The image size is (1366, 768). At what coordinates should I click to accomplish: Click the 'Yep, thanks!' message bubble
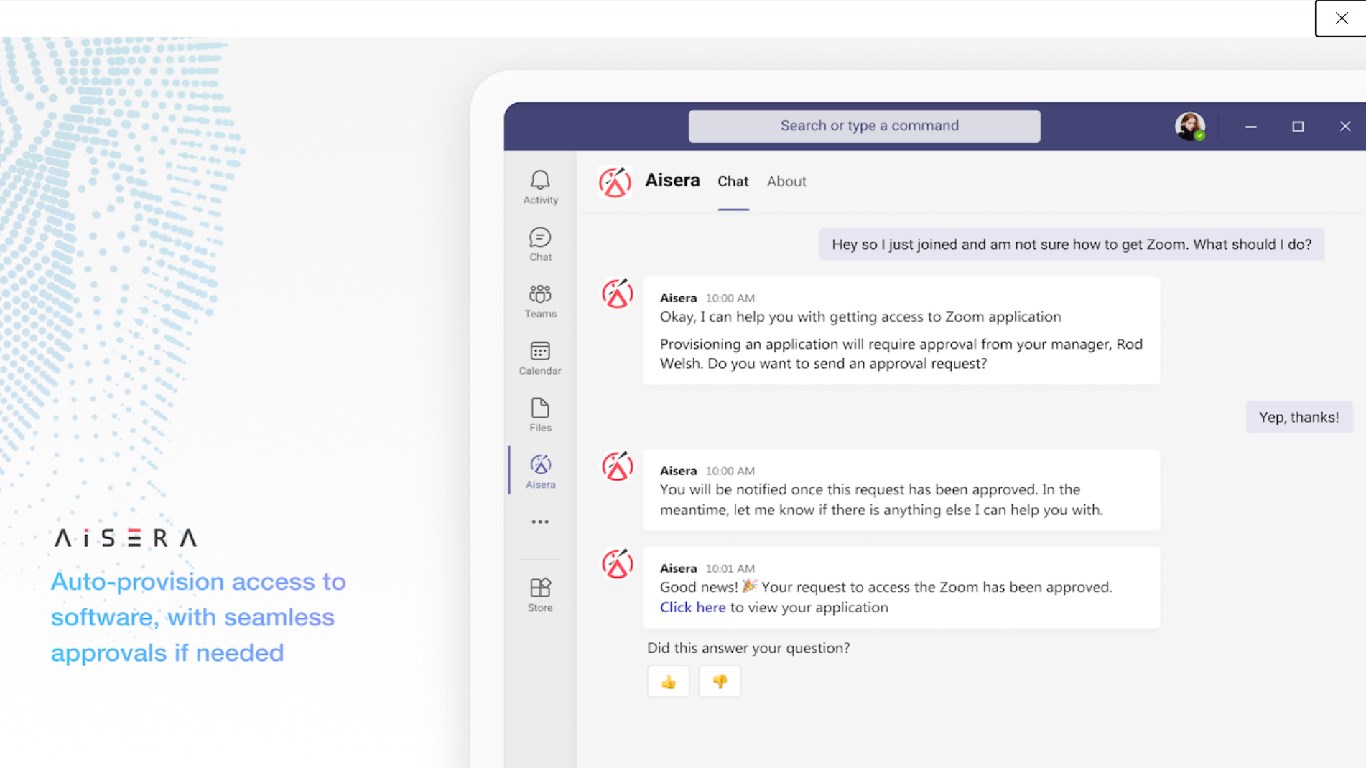[x=1299, y=417]
